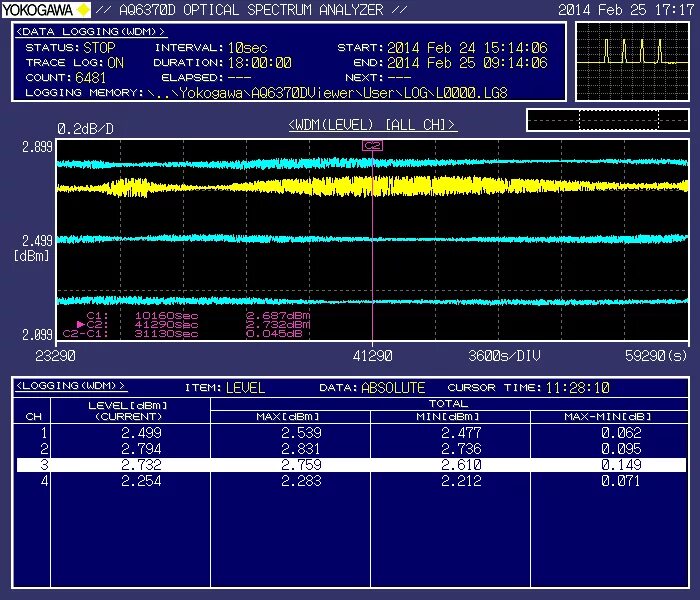Change the INTERVAL 10sec value
This screenshot has width=700, height=600.
coord(247,47)
